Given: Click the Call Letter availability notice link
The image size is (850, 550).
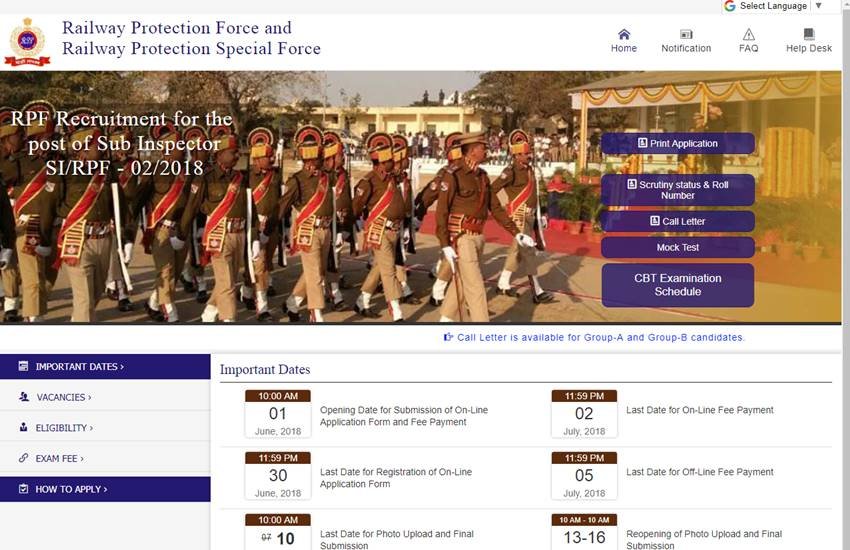Looking at the screenshot, I should coord(600,338).
